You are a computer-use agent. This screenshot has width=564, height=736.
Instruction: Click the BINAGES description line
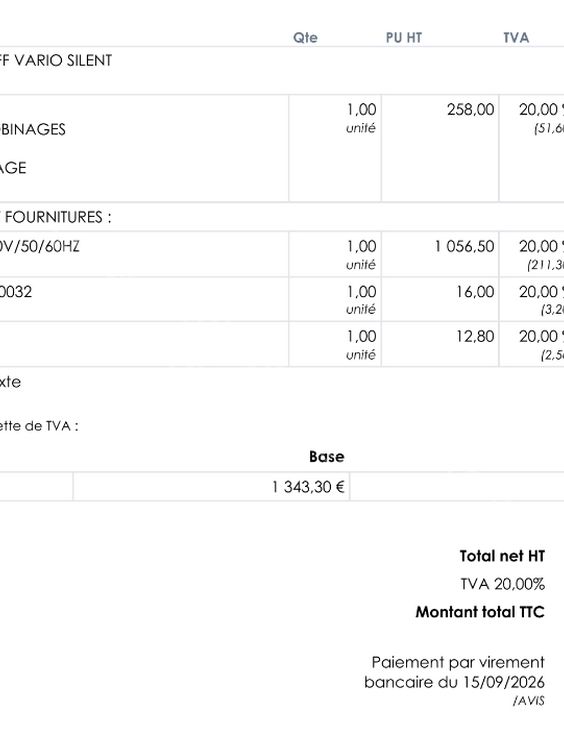pos(33,130)
